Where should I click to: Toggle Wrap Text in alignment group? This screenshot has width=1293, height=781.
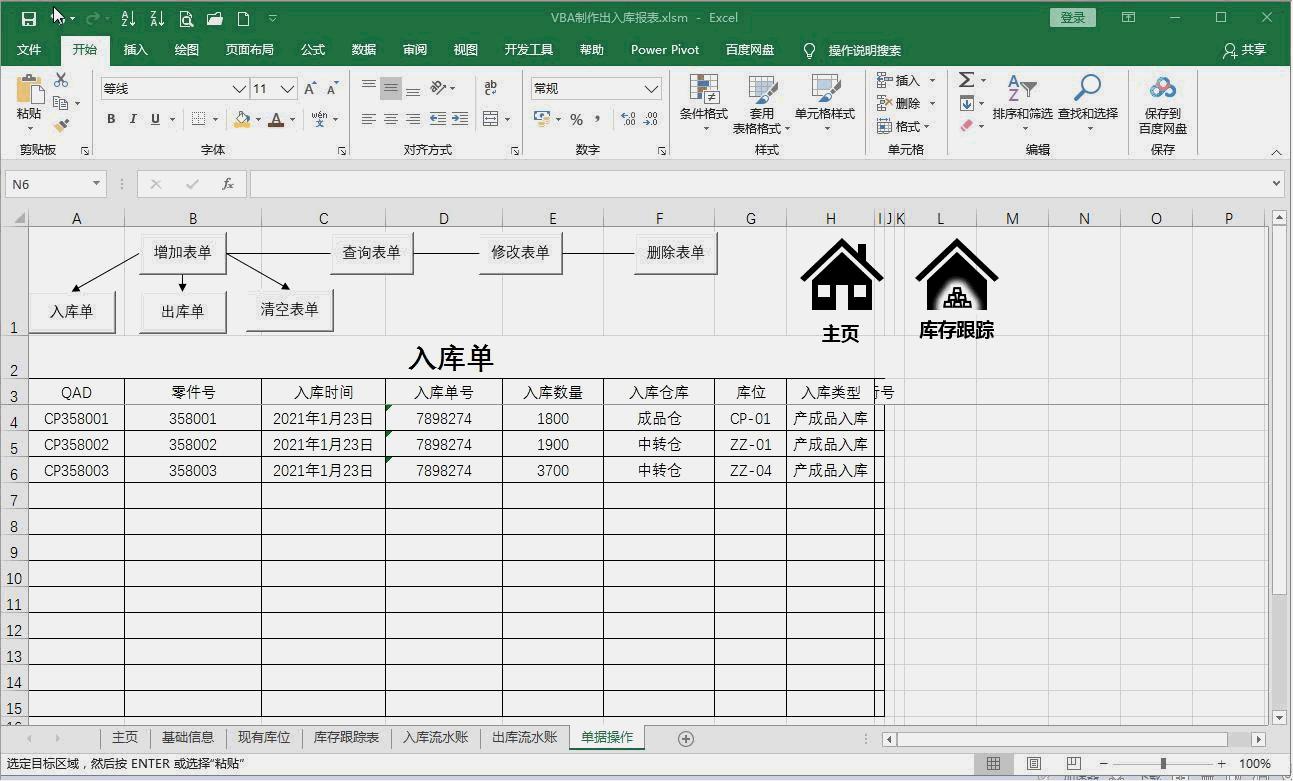click(491, 88)
